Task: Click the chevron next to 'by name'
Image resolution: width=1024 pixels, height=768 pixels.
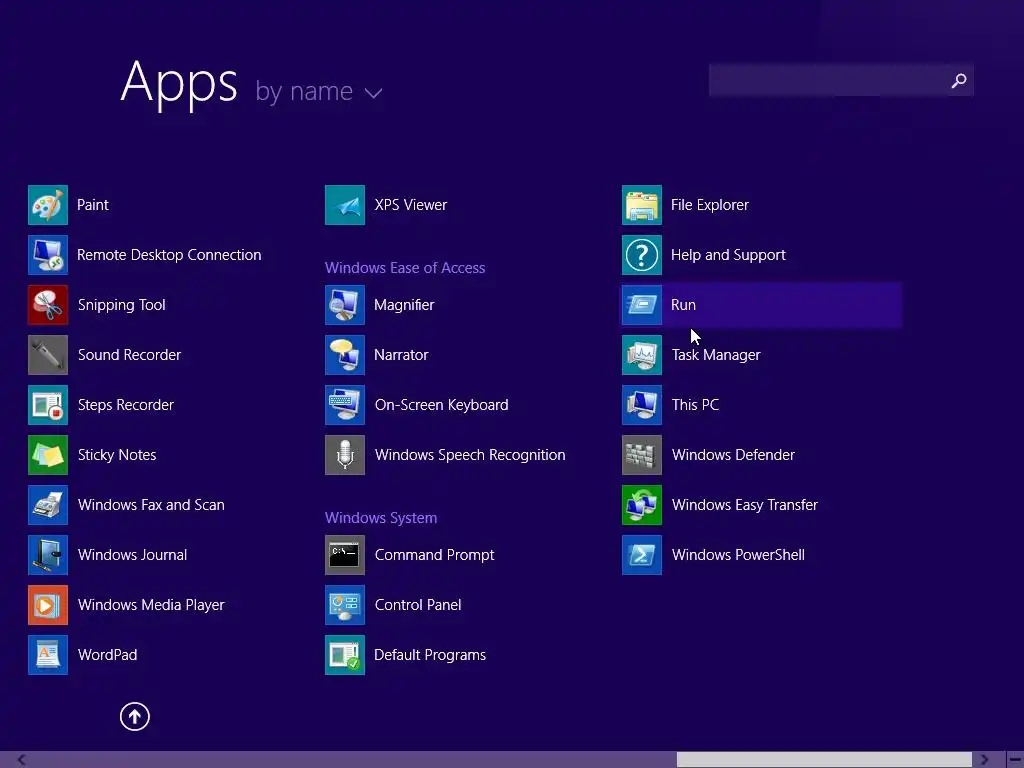Action: pyautogui.click(x=374, y=93)
